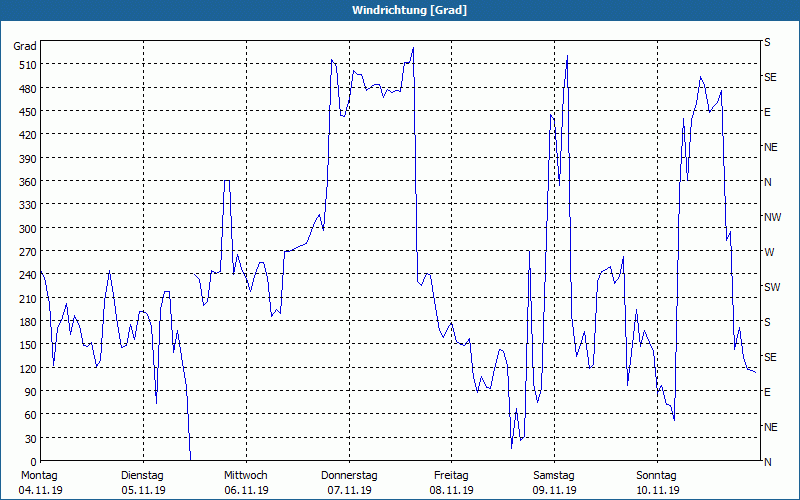The height and width of the screenshot is (500, 800).
Task: Select the date 08.11.19
Action: (x=452, y=490)
